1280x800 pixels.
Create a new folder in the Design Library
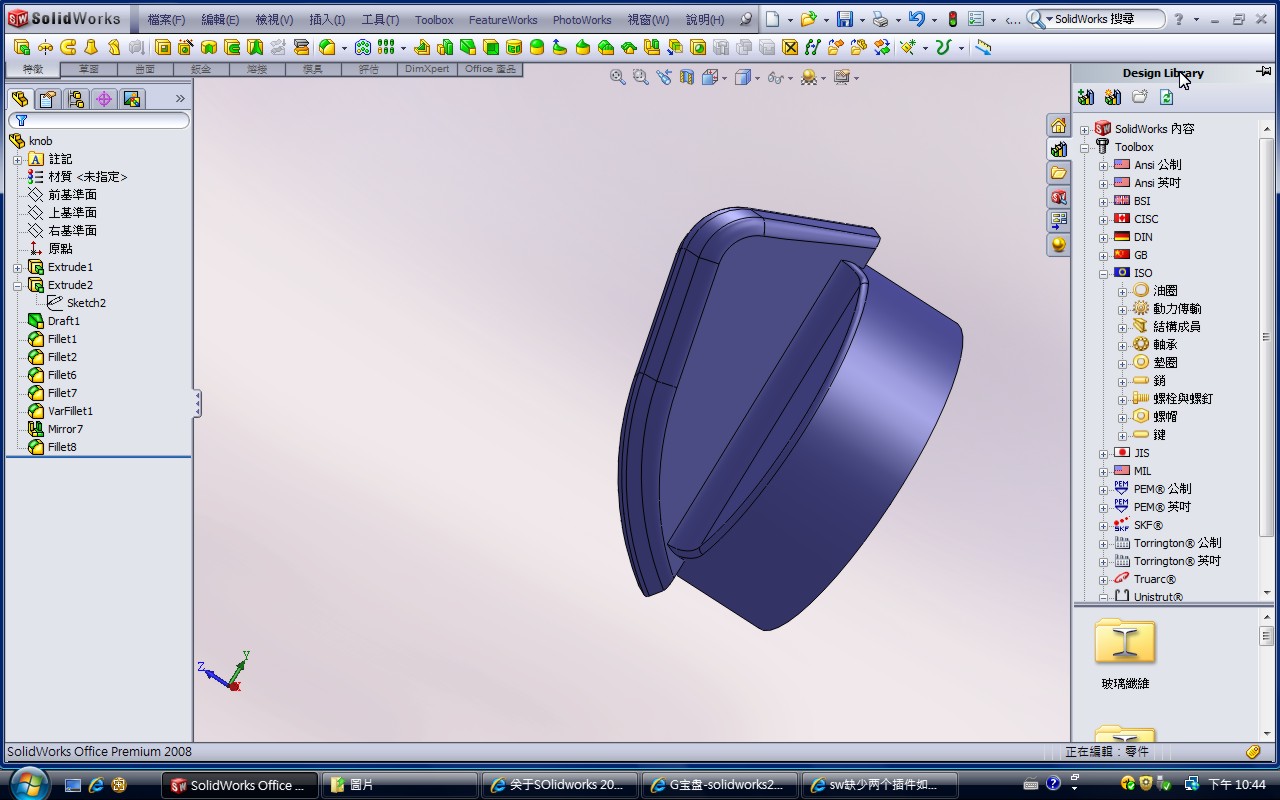(1140, 97)
